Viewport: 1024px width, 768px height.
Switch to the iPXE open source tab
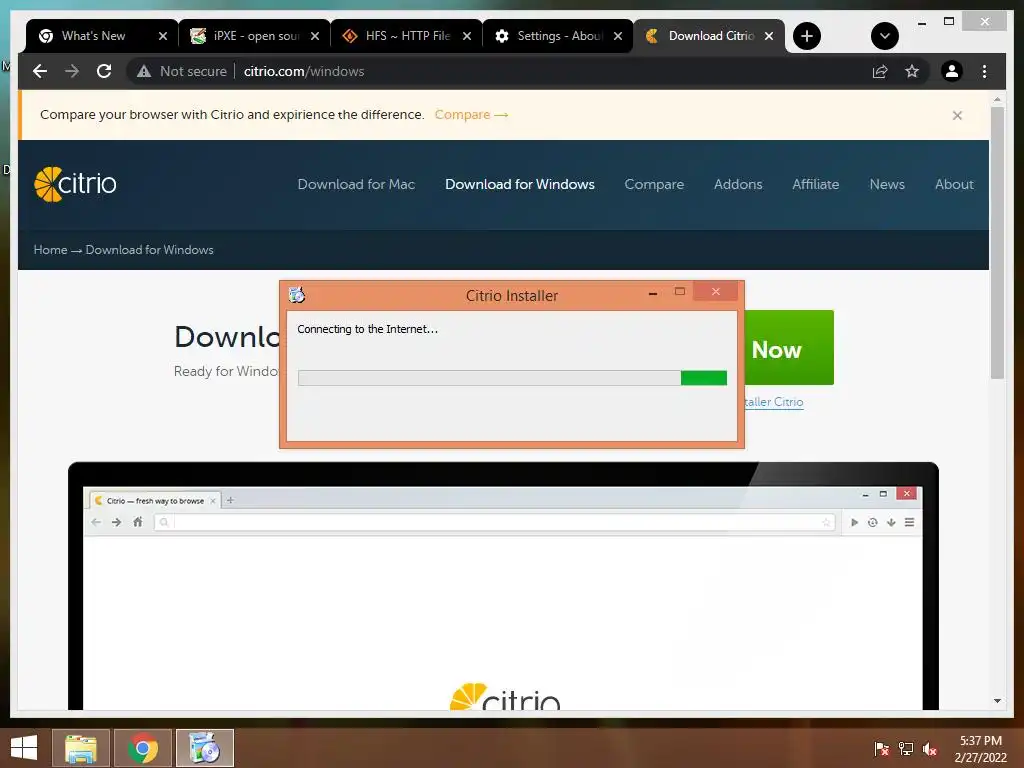click(x=255, y=36)
